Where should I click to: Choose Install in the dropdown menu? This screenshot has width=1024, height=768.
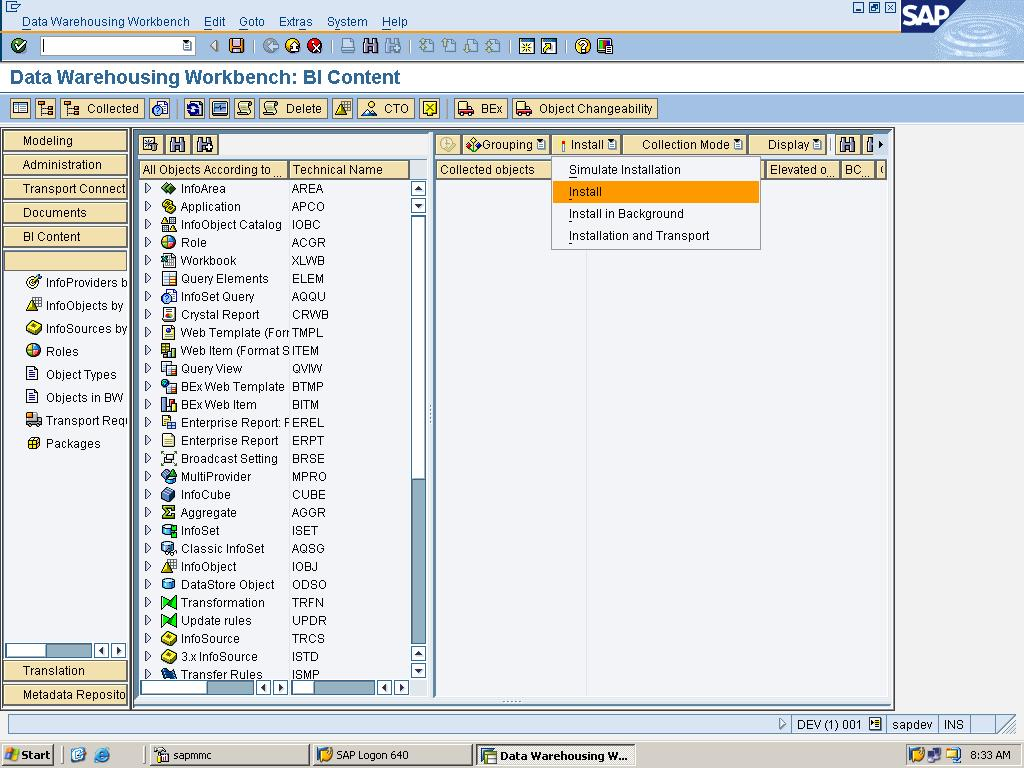656,192
